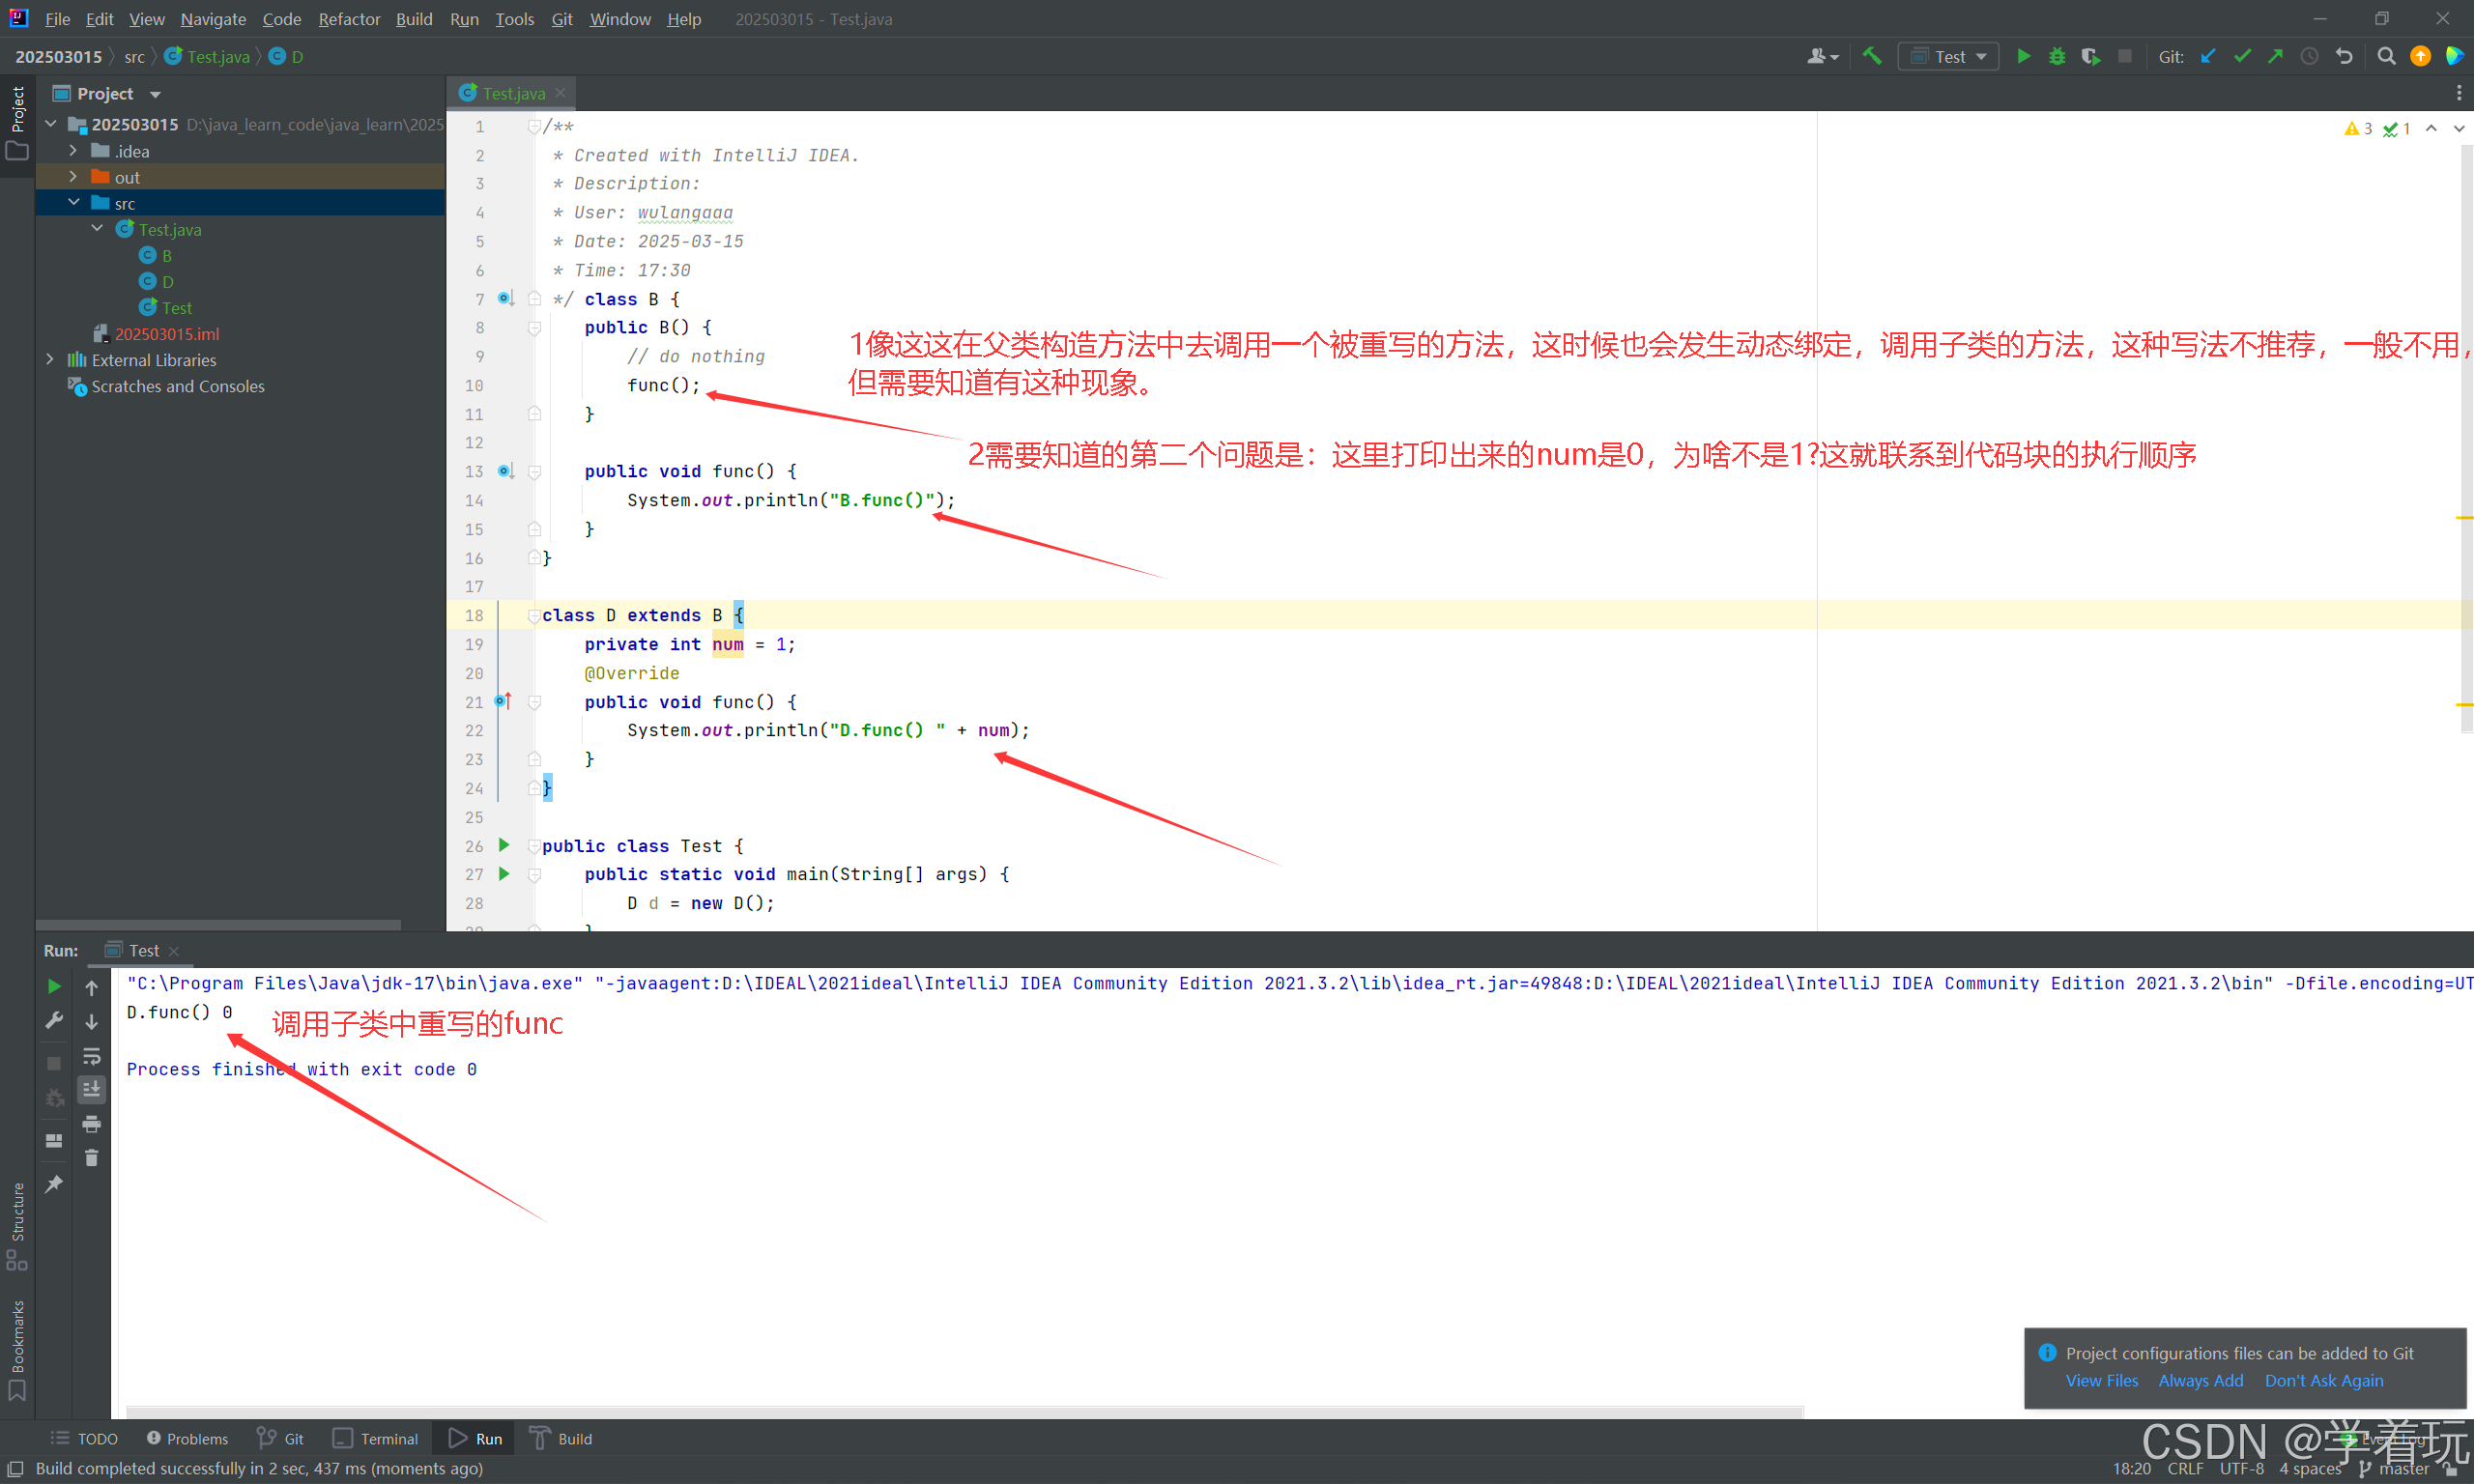Image resolution: width=2475 pixels, height=1484 pixels.
Task: Switch to the Terminal tool window tab
Action: [x=376, y=1438]
